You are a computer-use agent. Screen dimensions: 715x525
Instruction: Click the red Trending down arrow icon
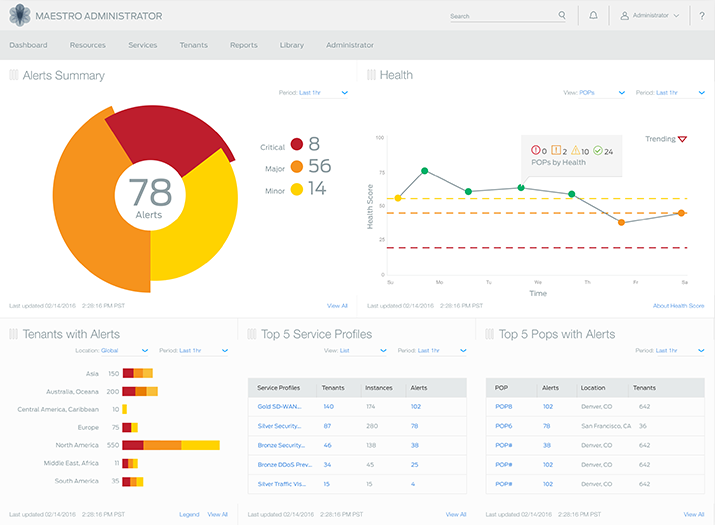(x=682, y=139)
